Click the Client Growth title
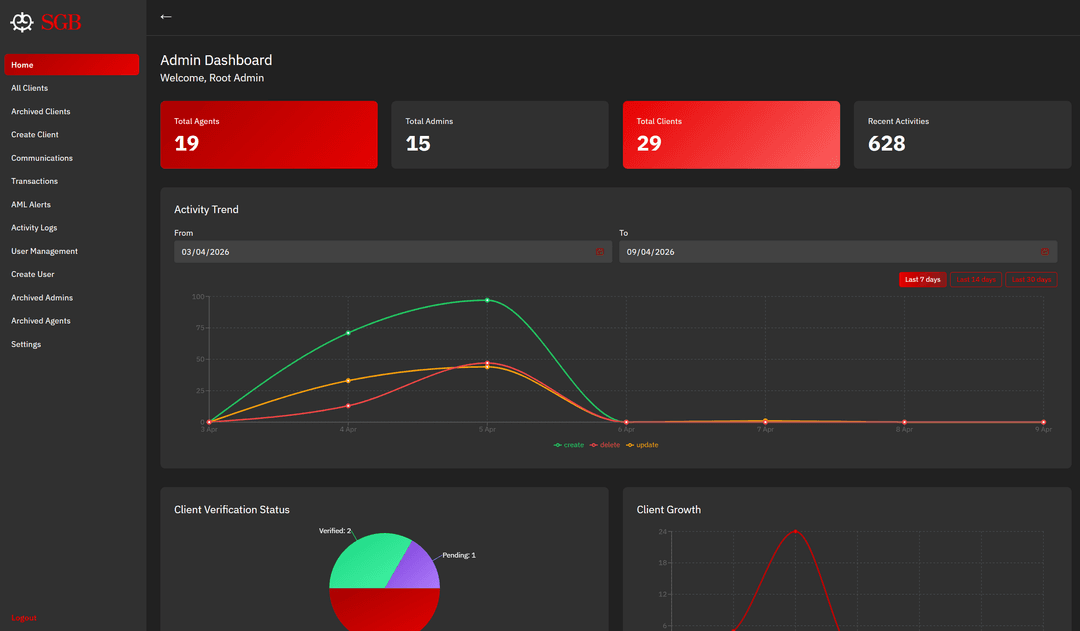Image resolution: width=1080 pixels, height=631 pixels. (x=669, y=510)
